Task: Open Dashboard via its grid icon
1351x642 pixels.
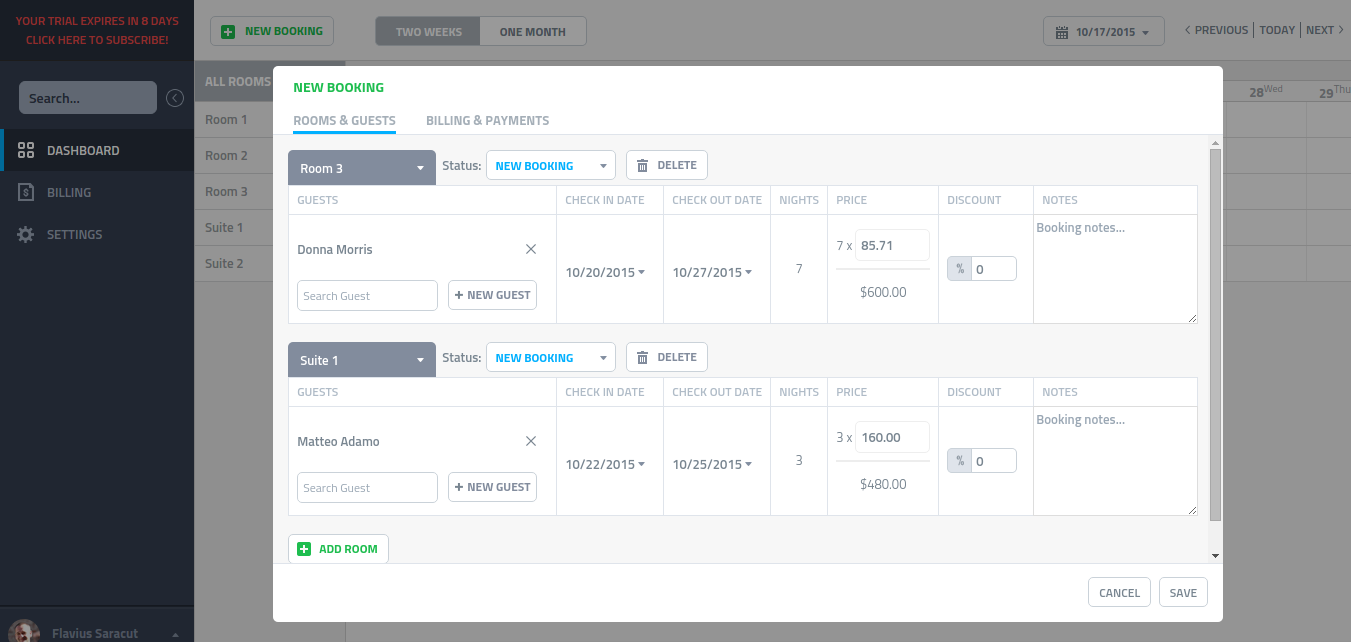Action: [x=27, y=151]
